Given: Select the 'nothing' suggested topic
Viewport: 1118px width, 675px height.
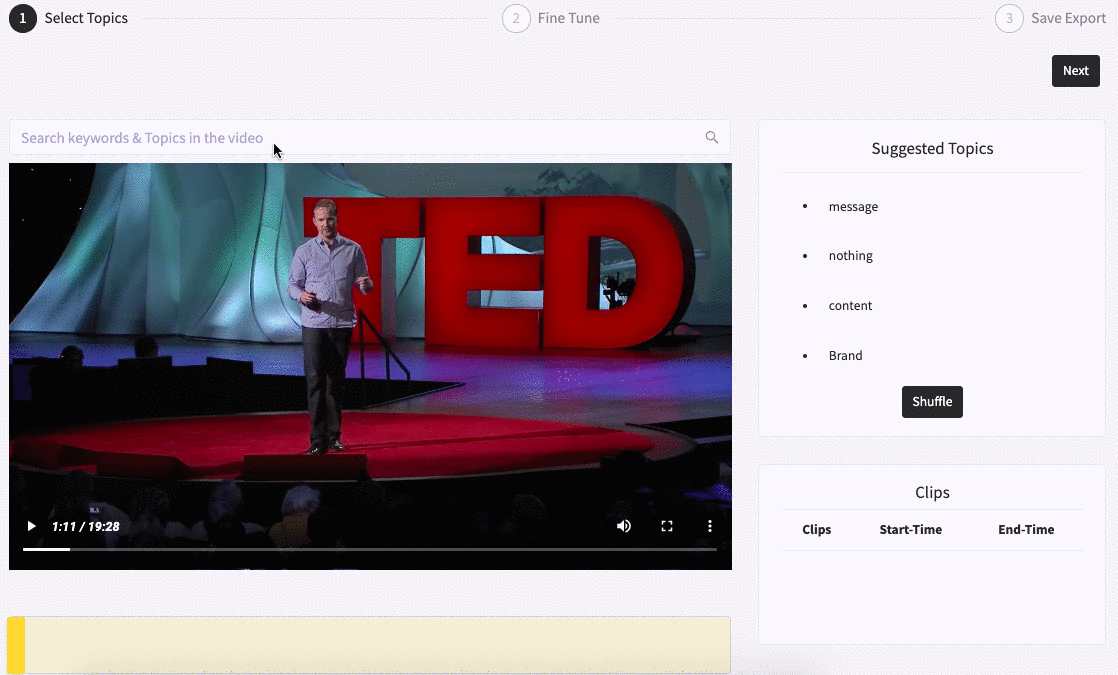Looking at the screenshot, I should [x=850, y=256].
